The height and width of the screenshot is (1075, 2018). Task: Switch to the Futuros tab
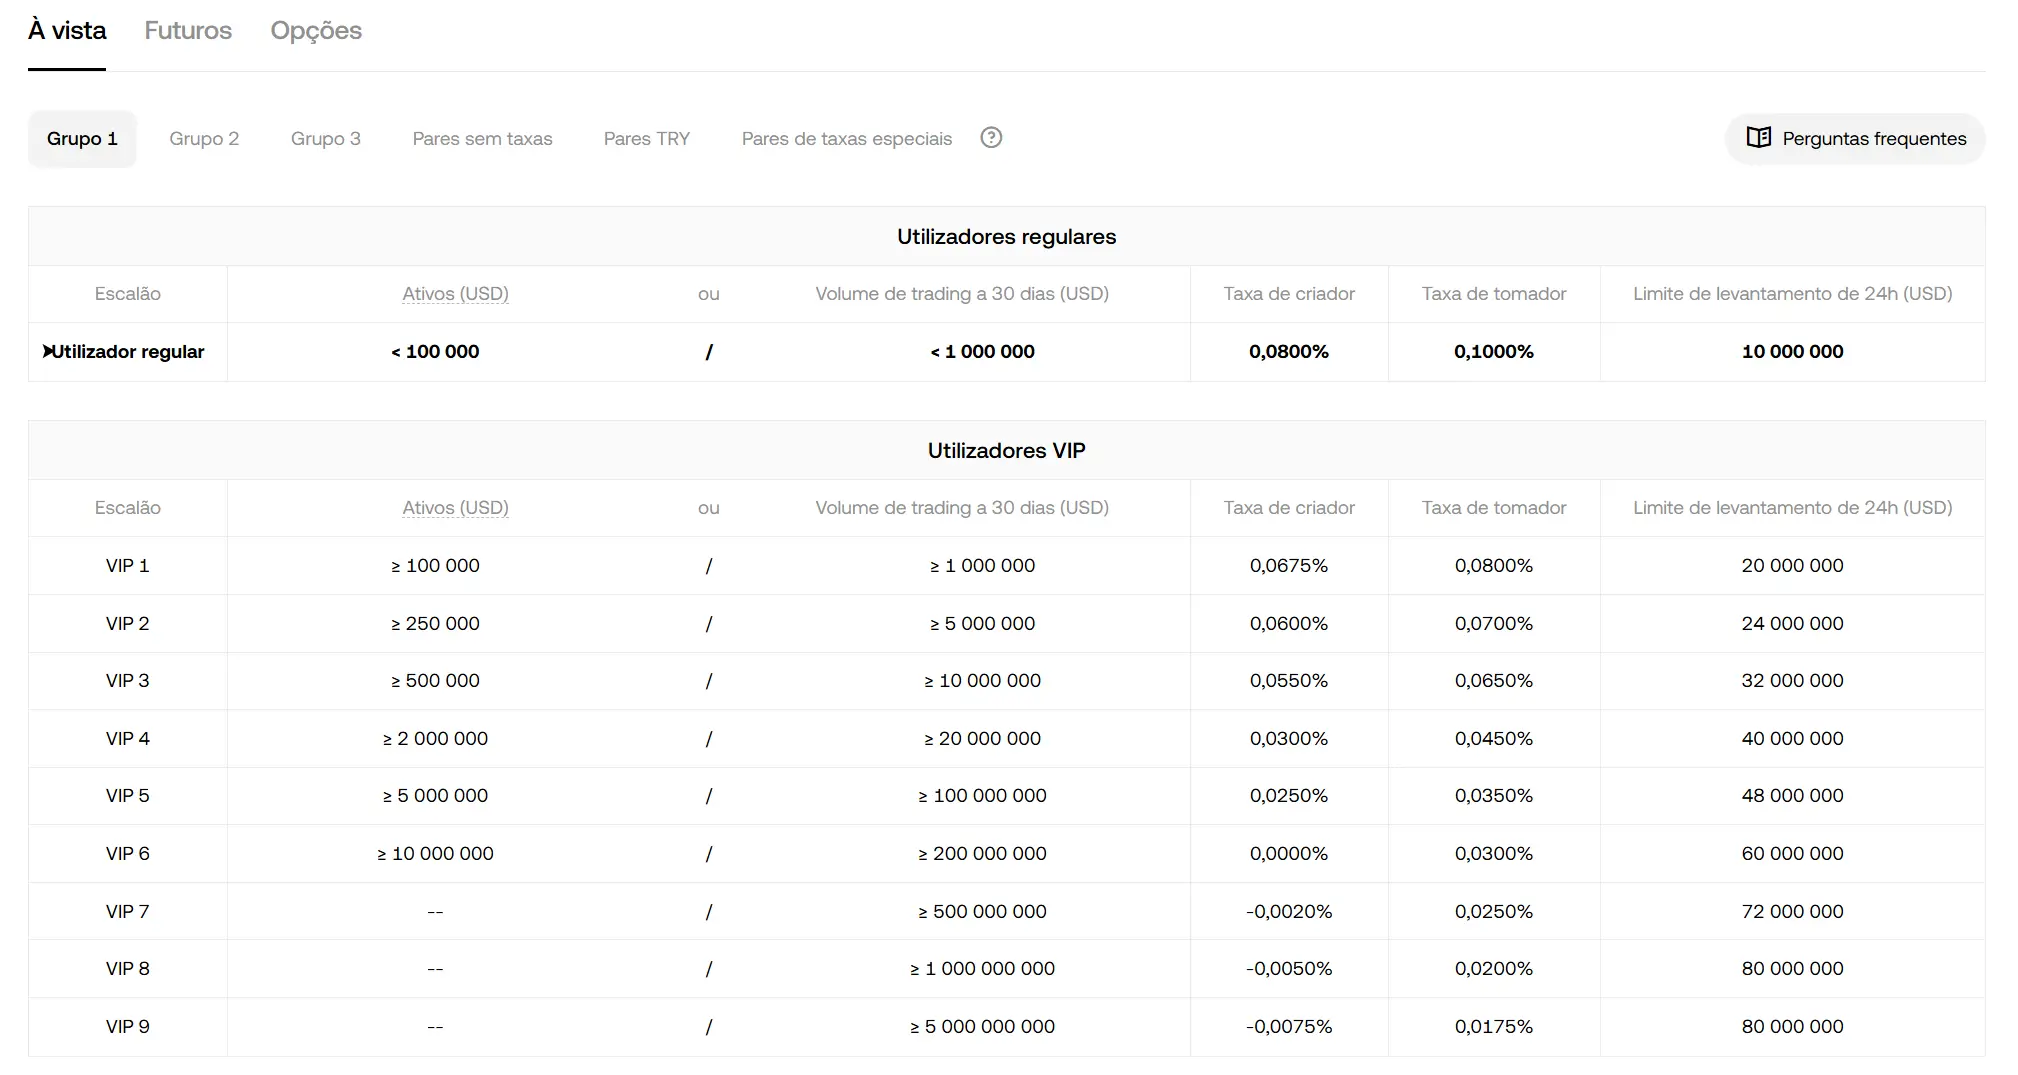click(x=188, y=31)
